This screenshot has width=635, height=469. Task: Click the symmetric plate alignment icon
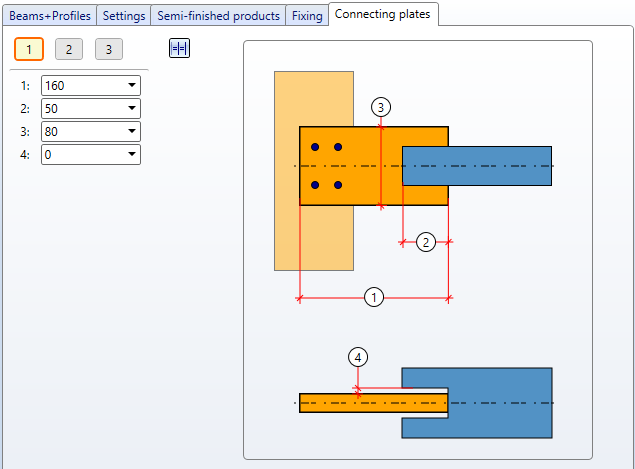coord(179,49)
